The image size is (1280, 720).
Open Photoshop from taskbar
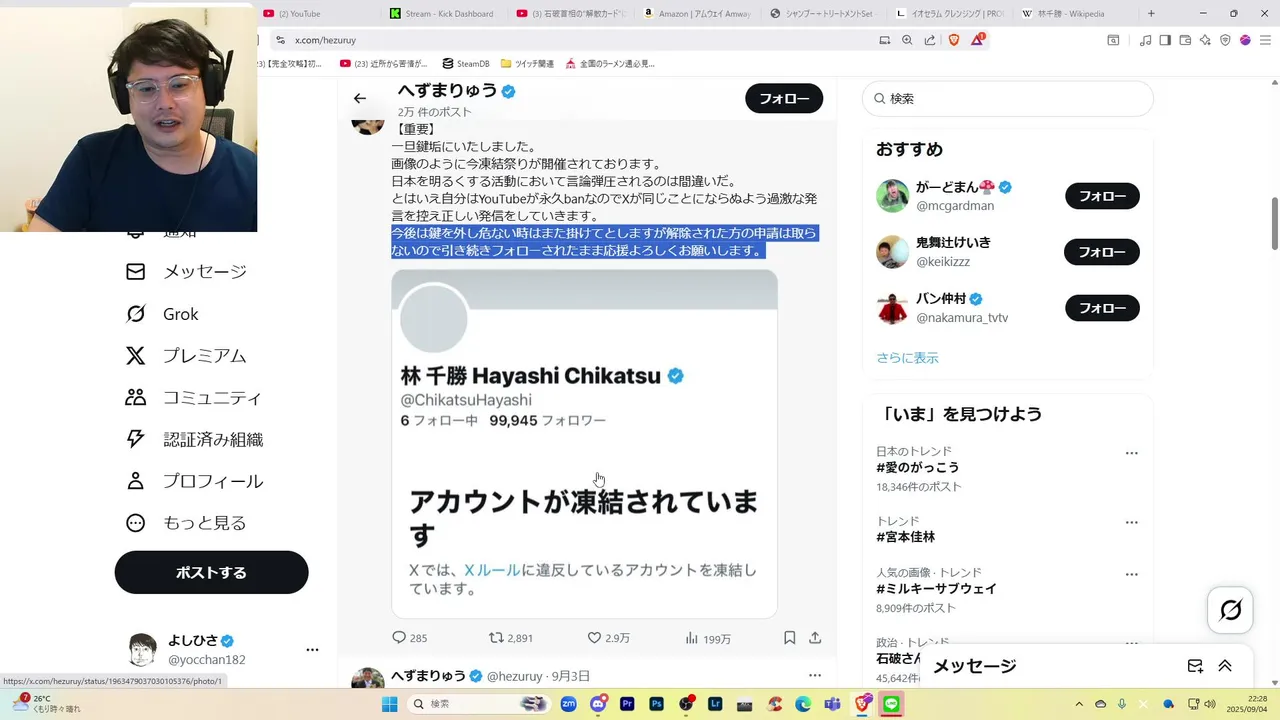pyautogui.click(x=656, y=704)
